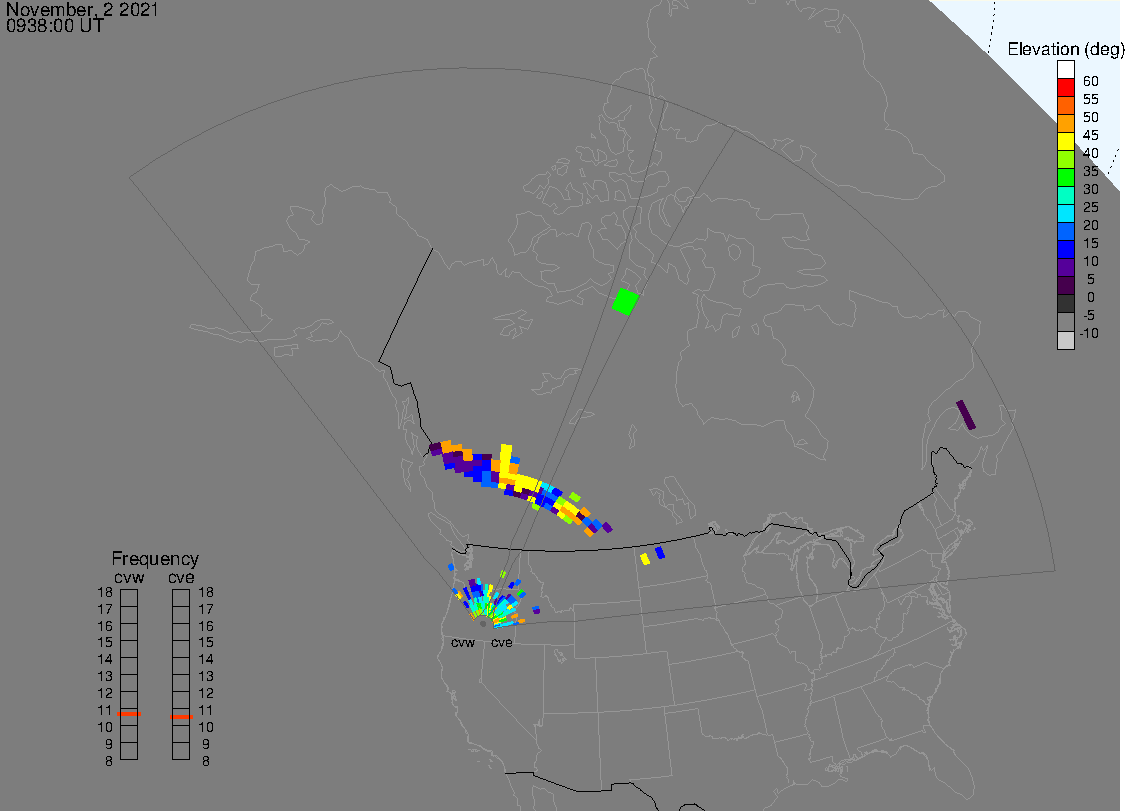Click the '14' label beside the cvw bar
This screenshot has height=811, width=1125.
coord(105,659)
